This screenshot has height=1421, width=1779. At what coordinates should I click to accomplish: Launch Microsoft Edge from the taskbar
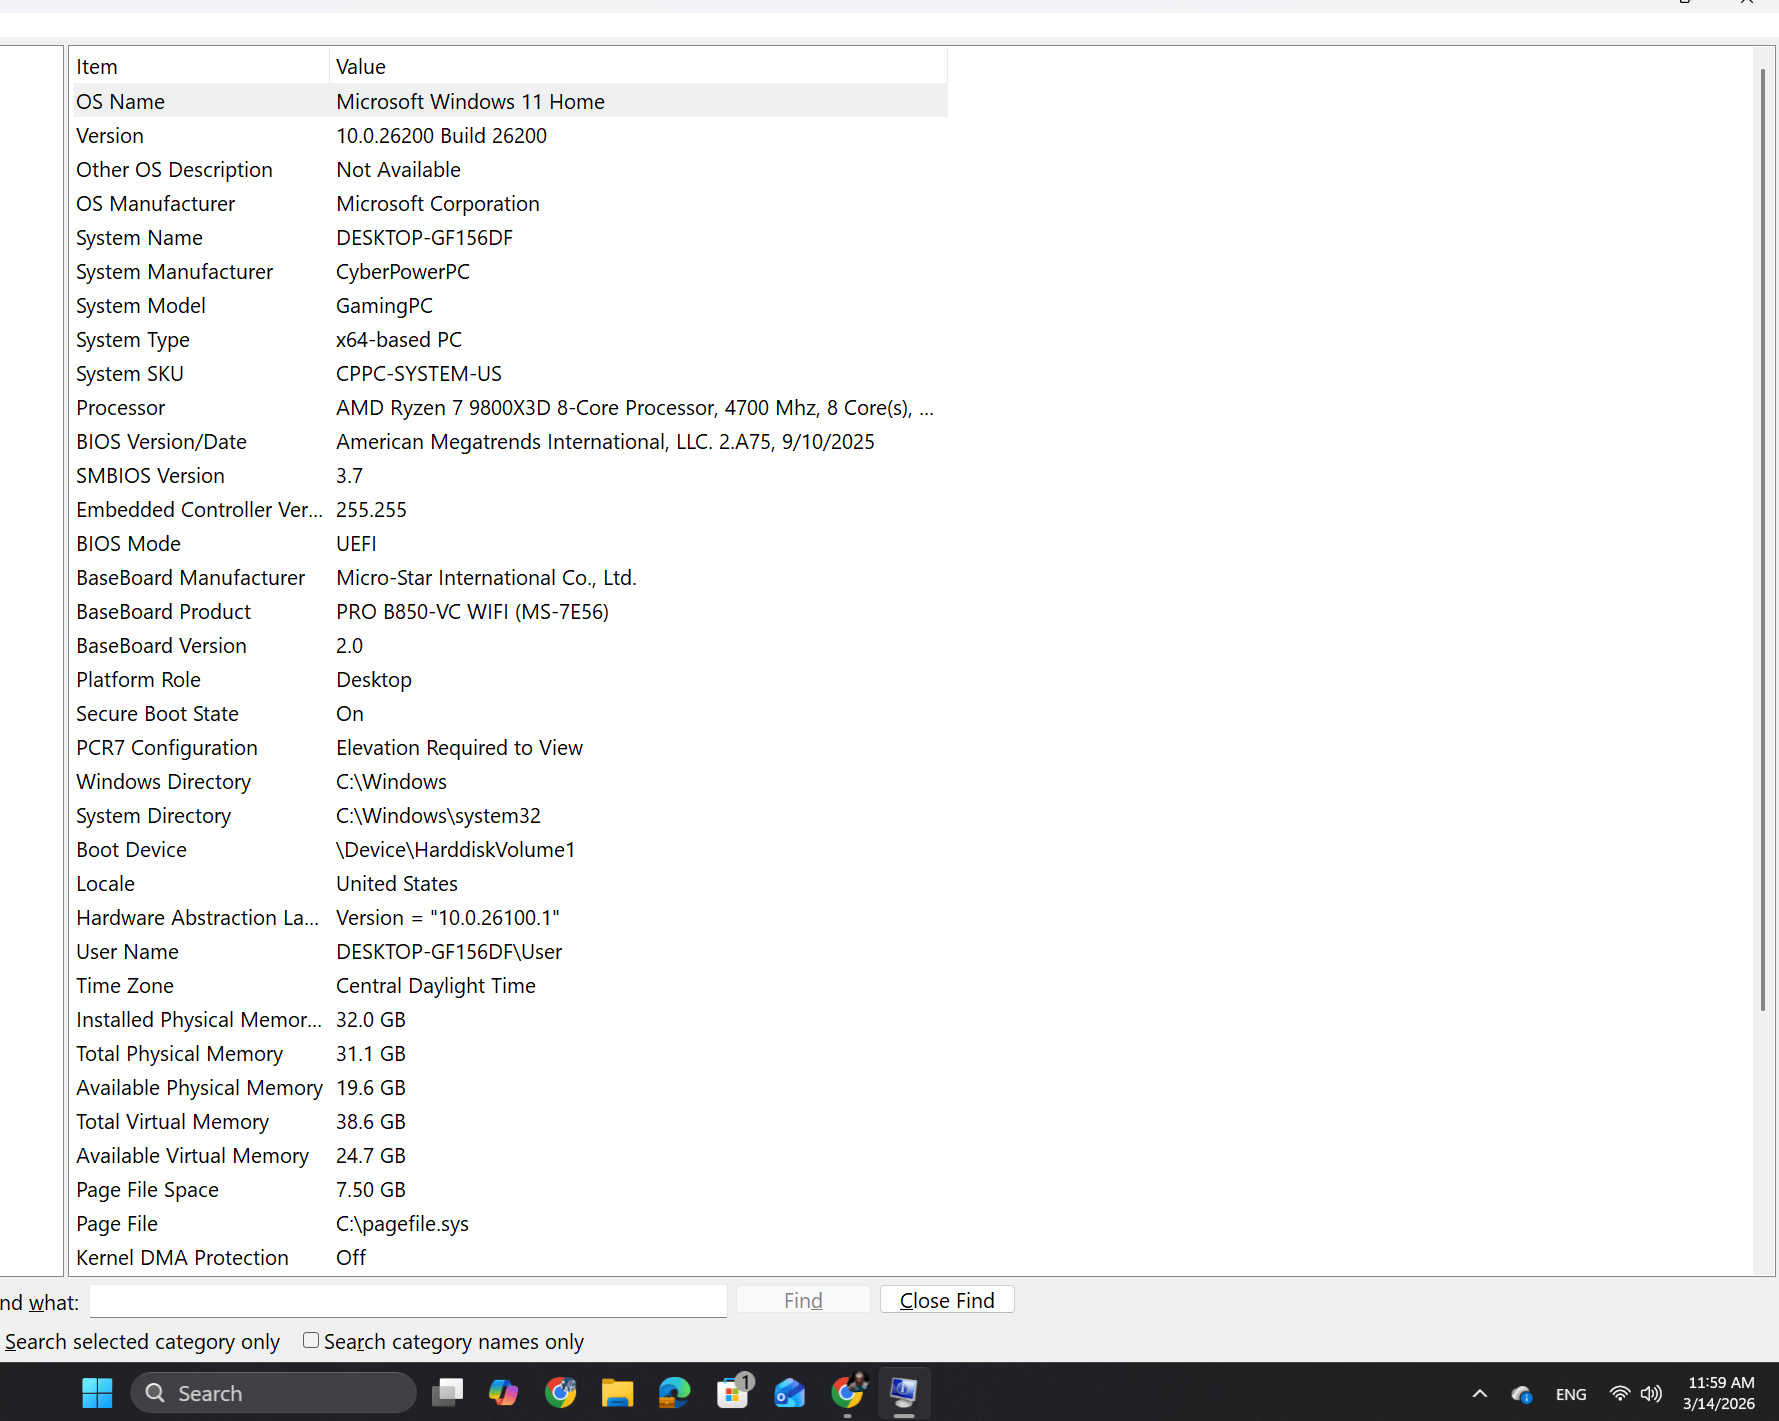click(x=675, y=1393)
